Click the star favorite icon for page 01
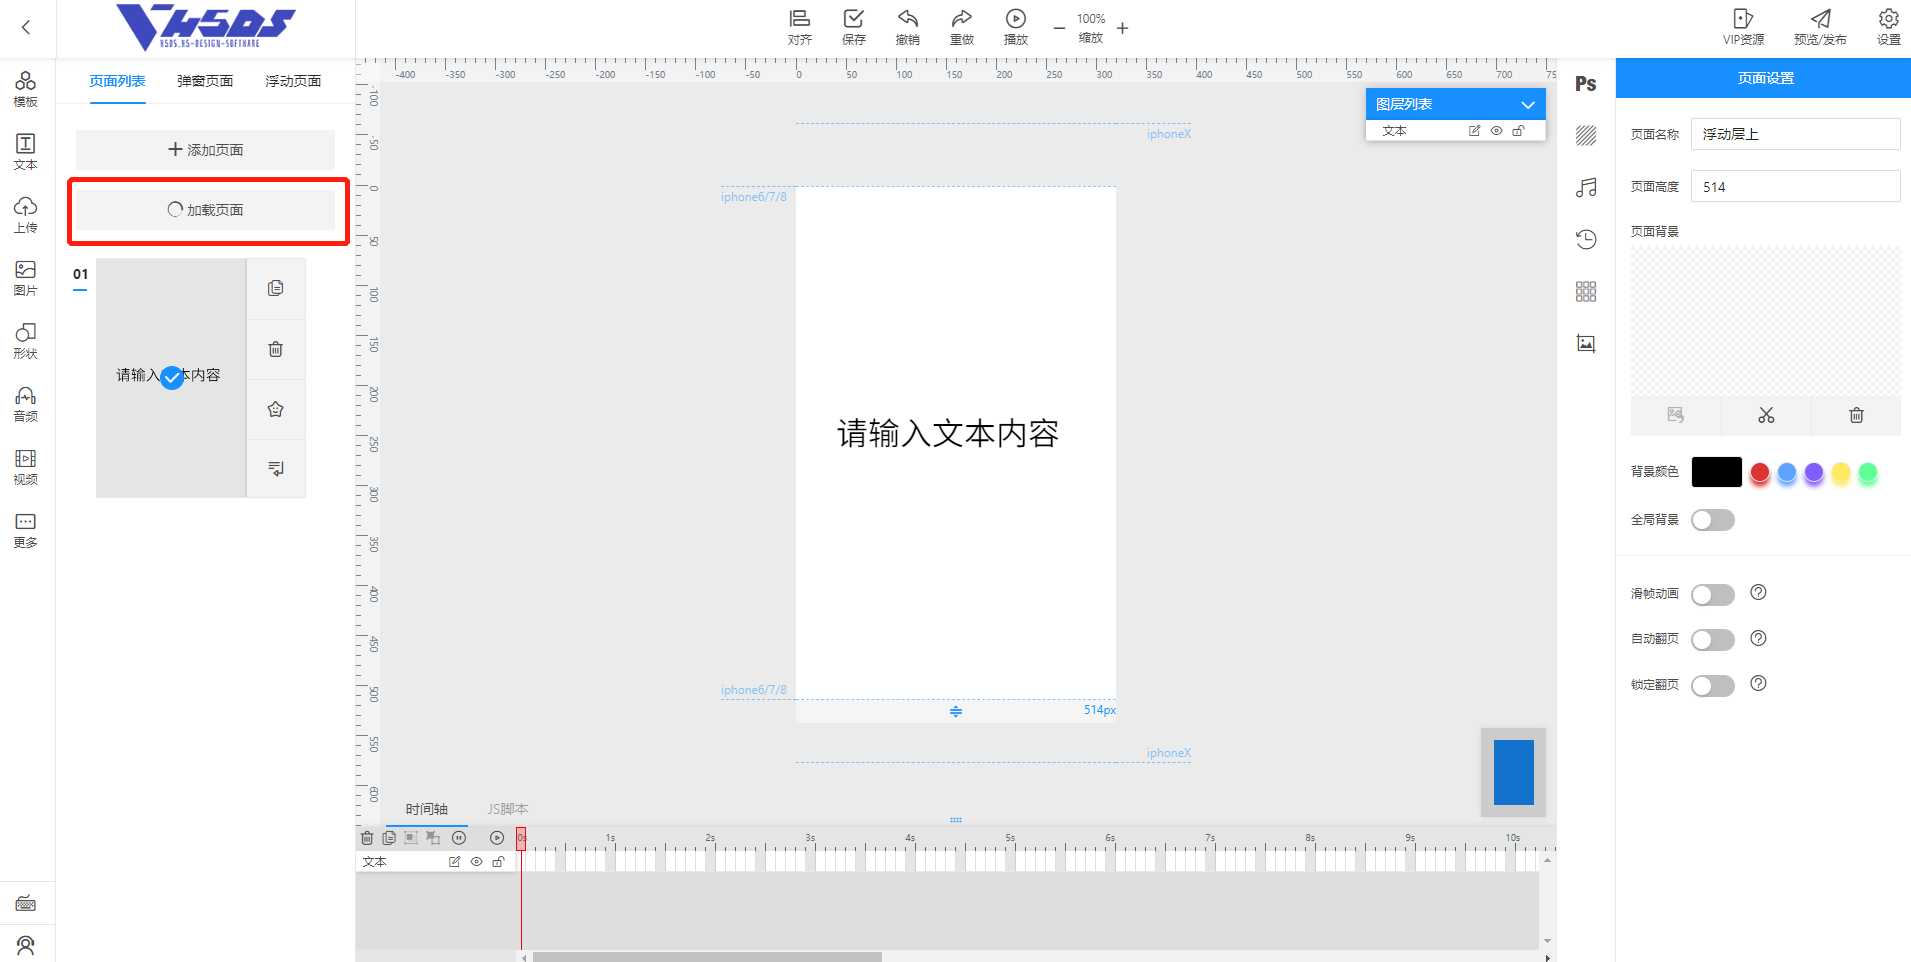Screen dimensions: 1911x962 click(x=276, y=409)
